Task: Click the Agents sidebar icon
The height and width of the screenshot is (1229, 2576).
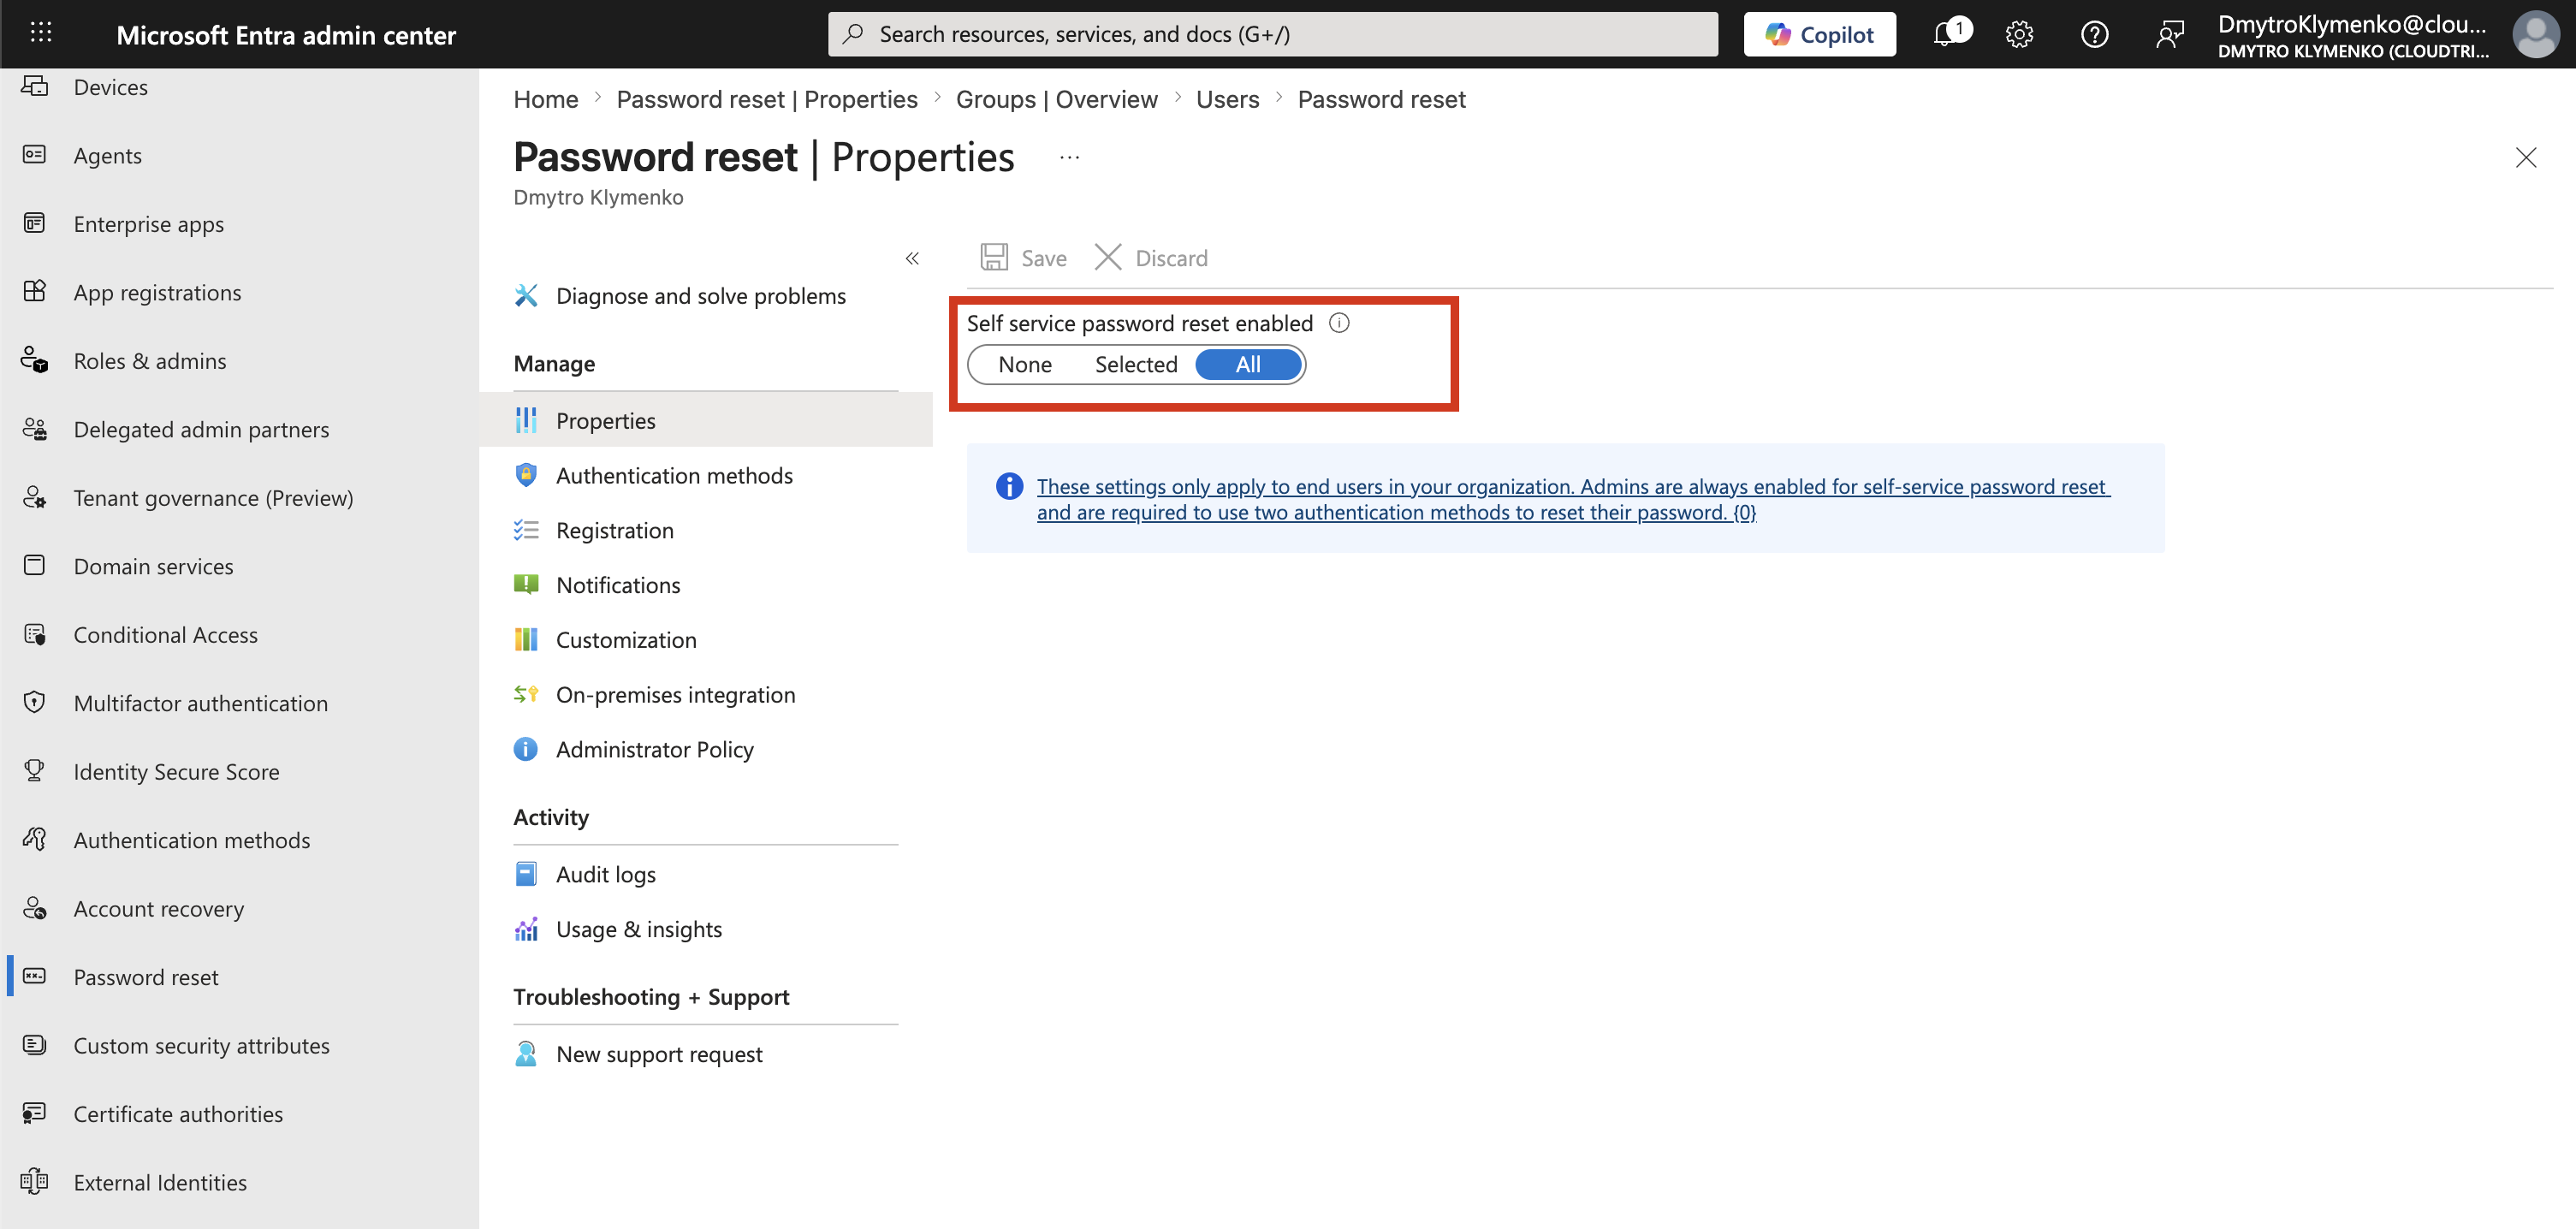Action: coord(35,155)
